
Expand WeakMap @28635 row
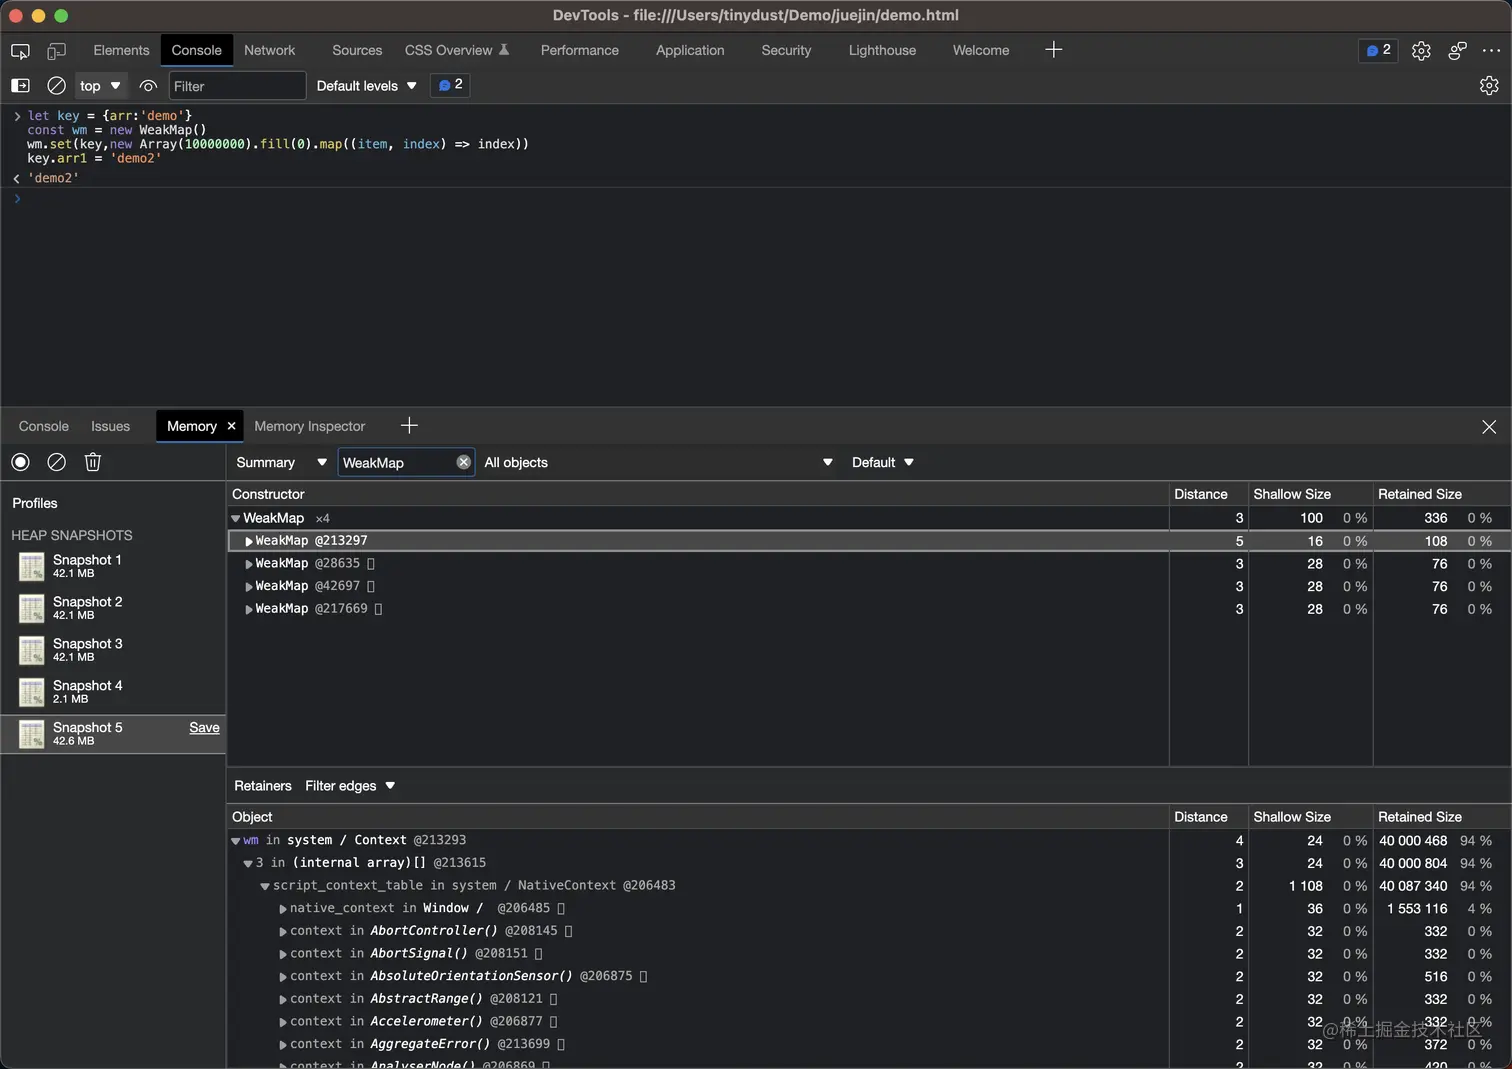tap(249, 564)
